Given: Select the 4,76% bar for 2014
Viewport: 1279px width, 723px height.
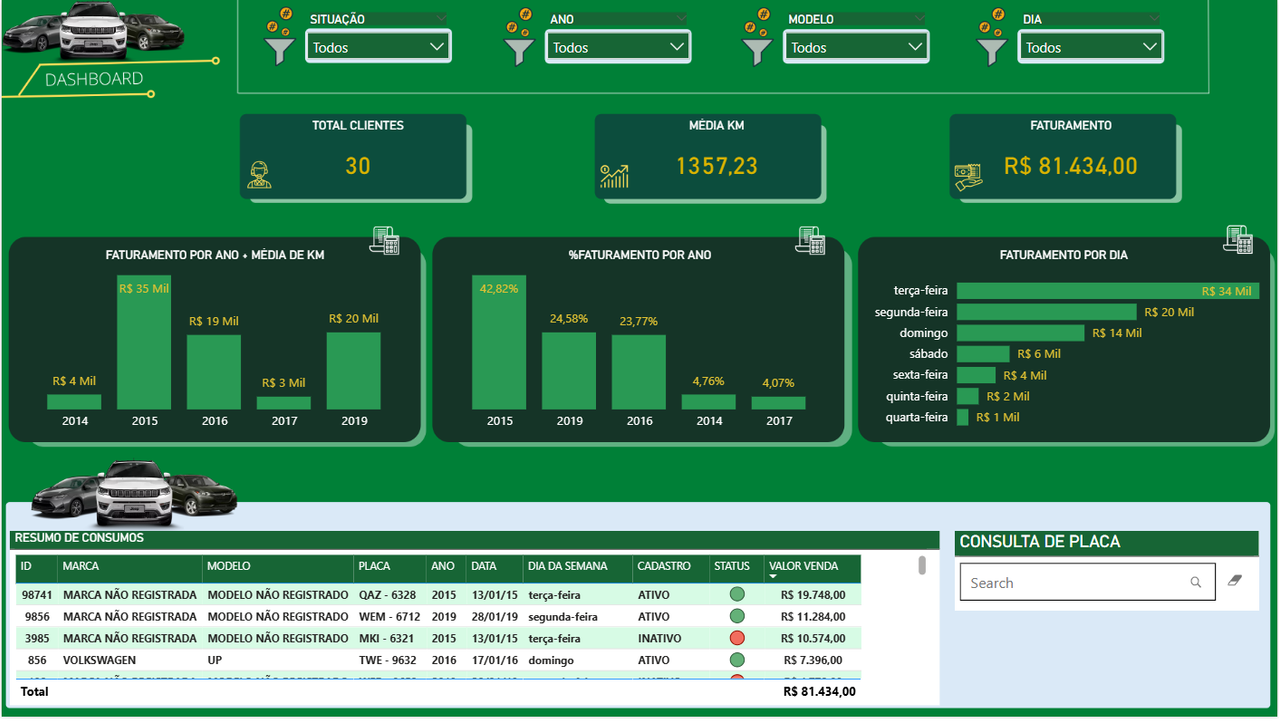Looking at the screenshot, I should pyautogui.click(x=709, y=401).
